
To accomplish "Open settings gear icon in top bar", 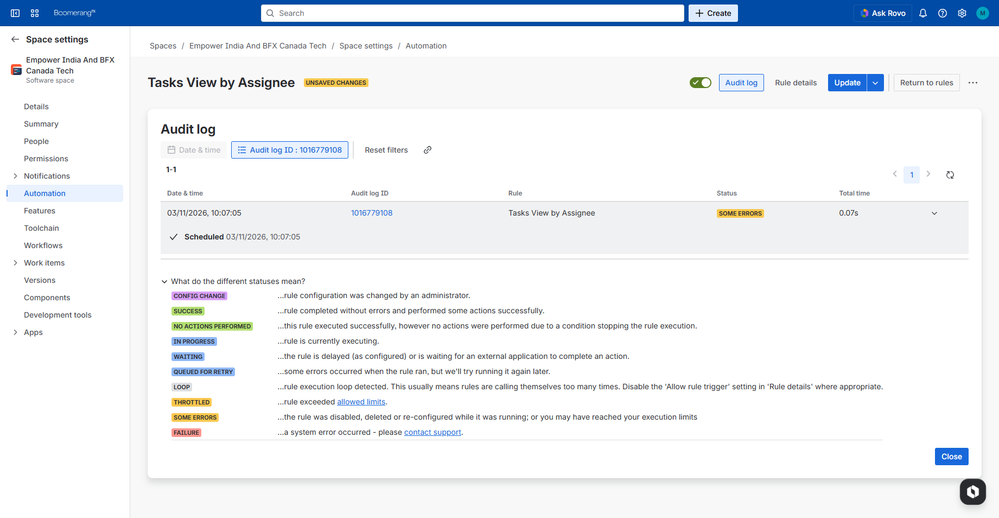I will [962, 13].
